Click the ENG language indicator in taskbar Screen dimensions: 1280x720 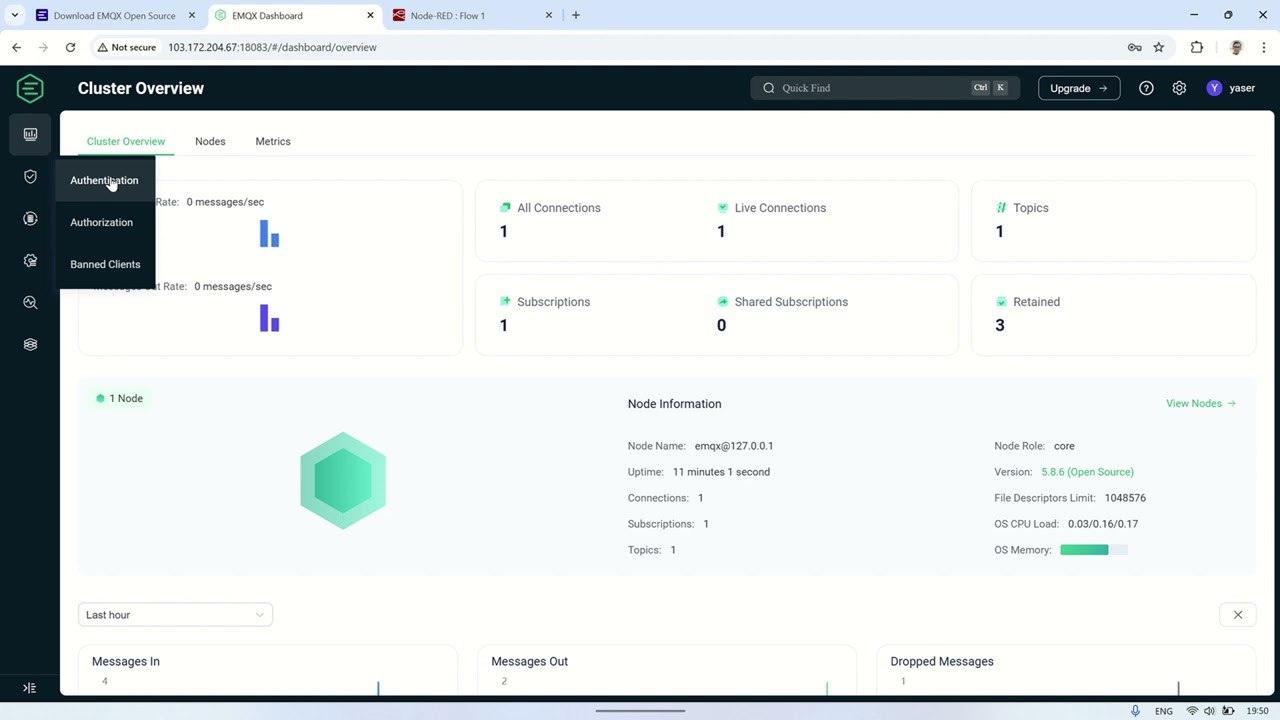click(x=1164, y=711)
